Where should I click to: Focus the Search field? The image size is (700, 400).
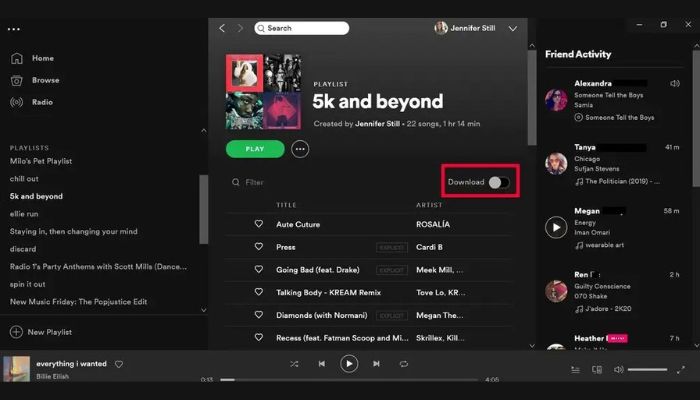pyautogui.click(x=302, y=28)
